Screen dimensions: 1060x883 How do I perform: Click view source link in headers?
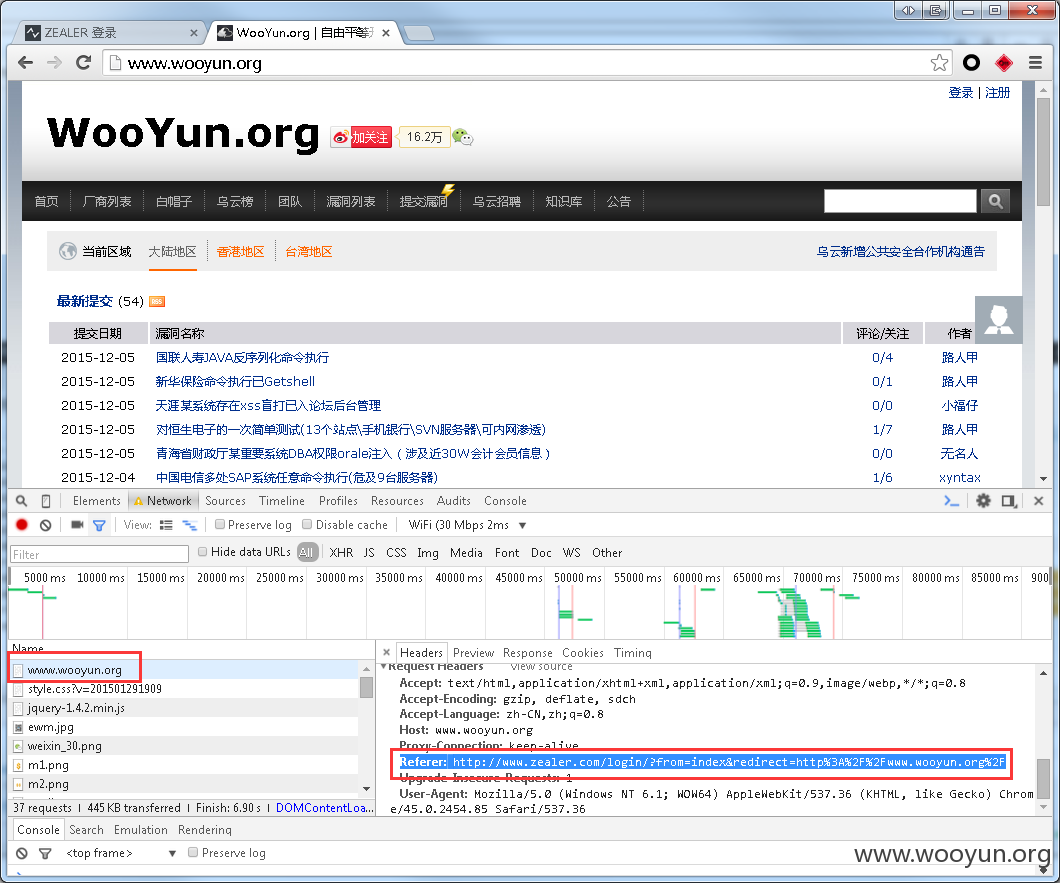[x=541, y=666]
